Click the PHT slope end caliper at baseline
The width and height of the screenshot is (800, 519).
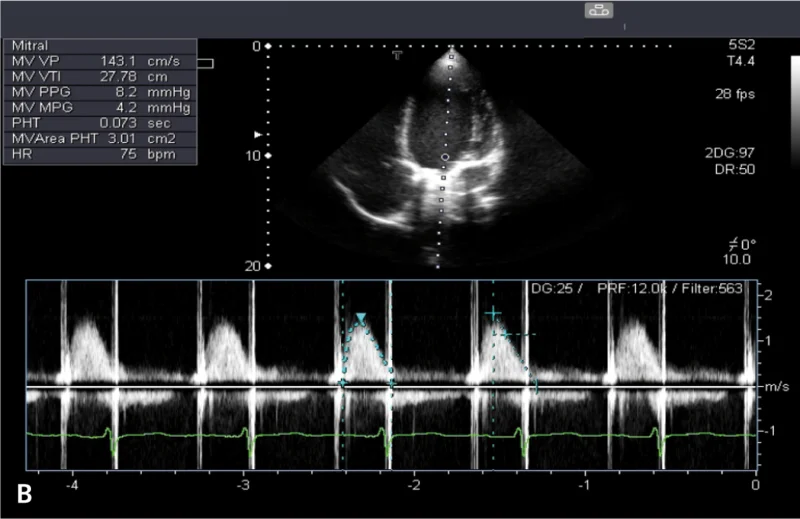(x=536, y=387)
